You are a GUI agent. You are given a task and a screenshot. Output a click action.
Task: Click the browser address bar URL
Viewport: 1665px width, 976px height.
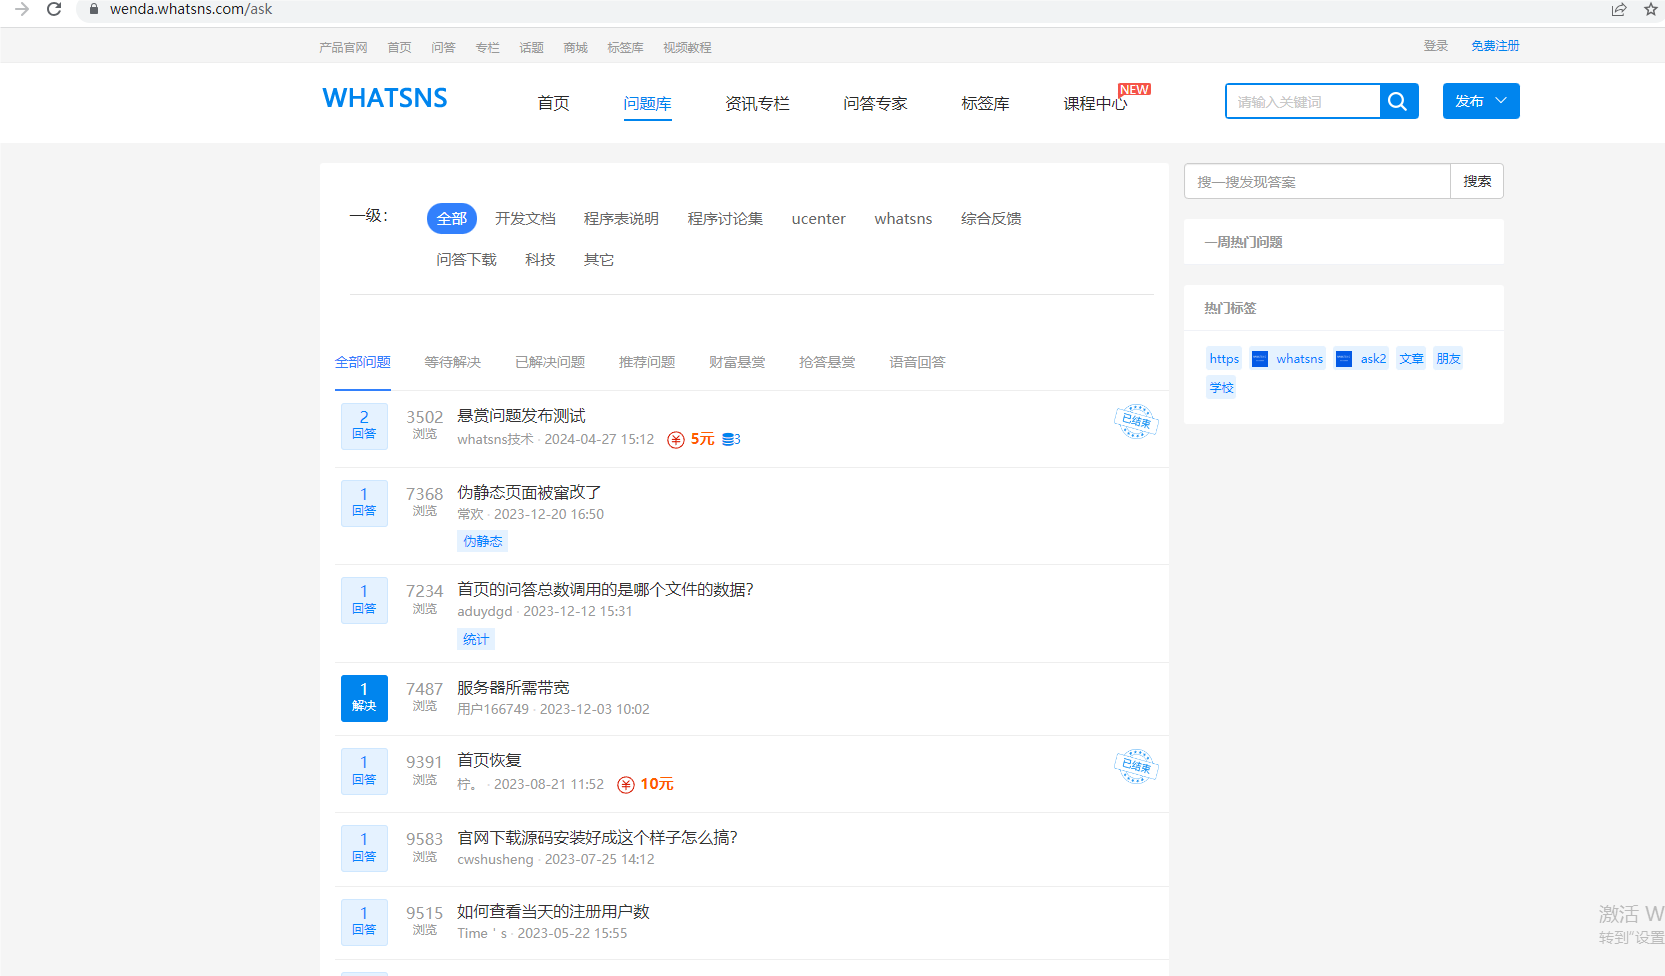point(190,9)
